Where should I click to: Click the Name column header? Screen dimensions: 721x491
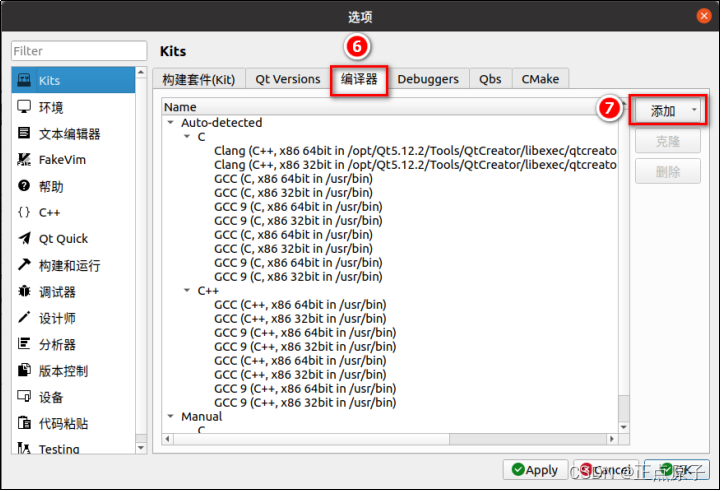[x=391, y=107]
